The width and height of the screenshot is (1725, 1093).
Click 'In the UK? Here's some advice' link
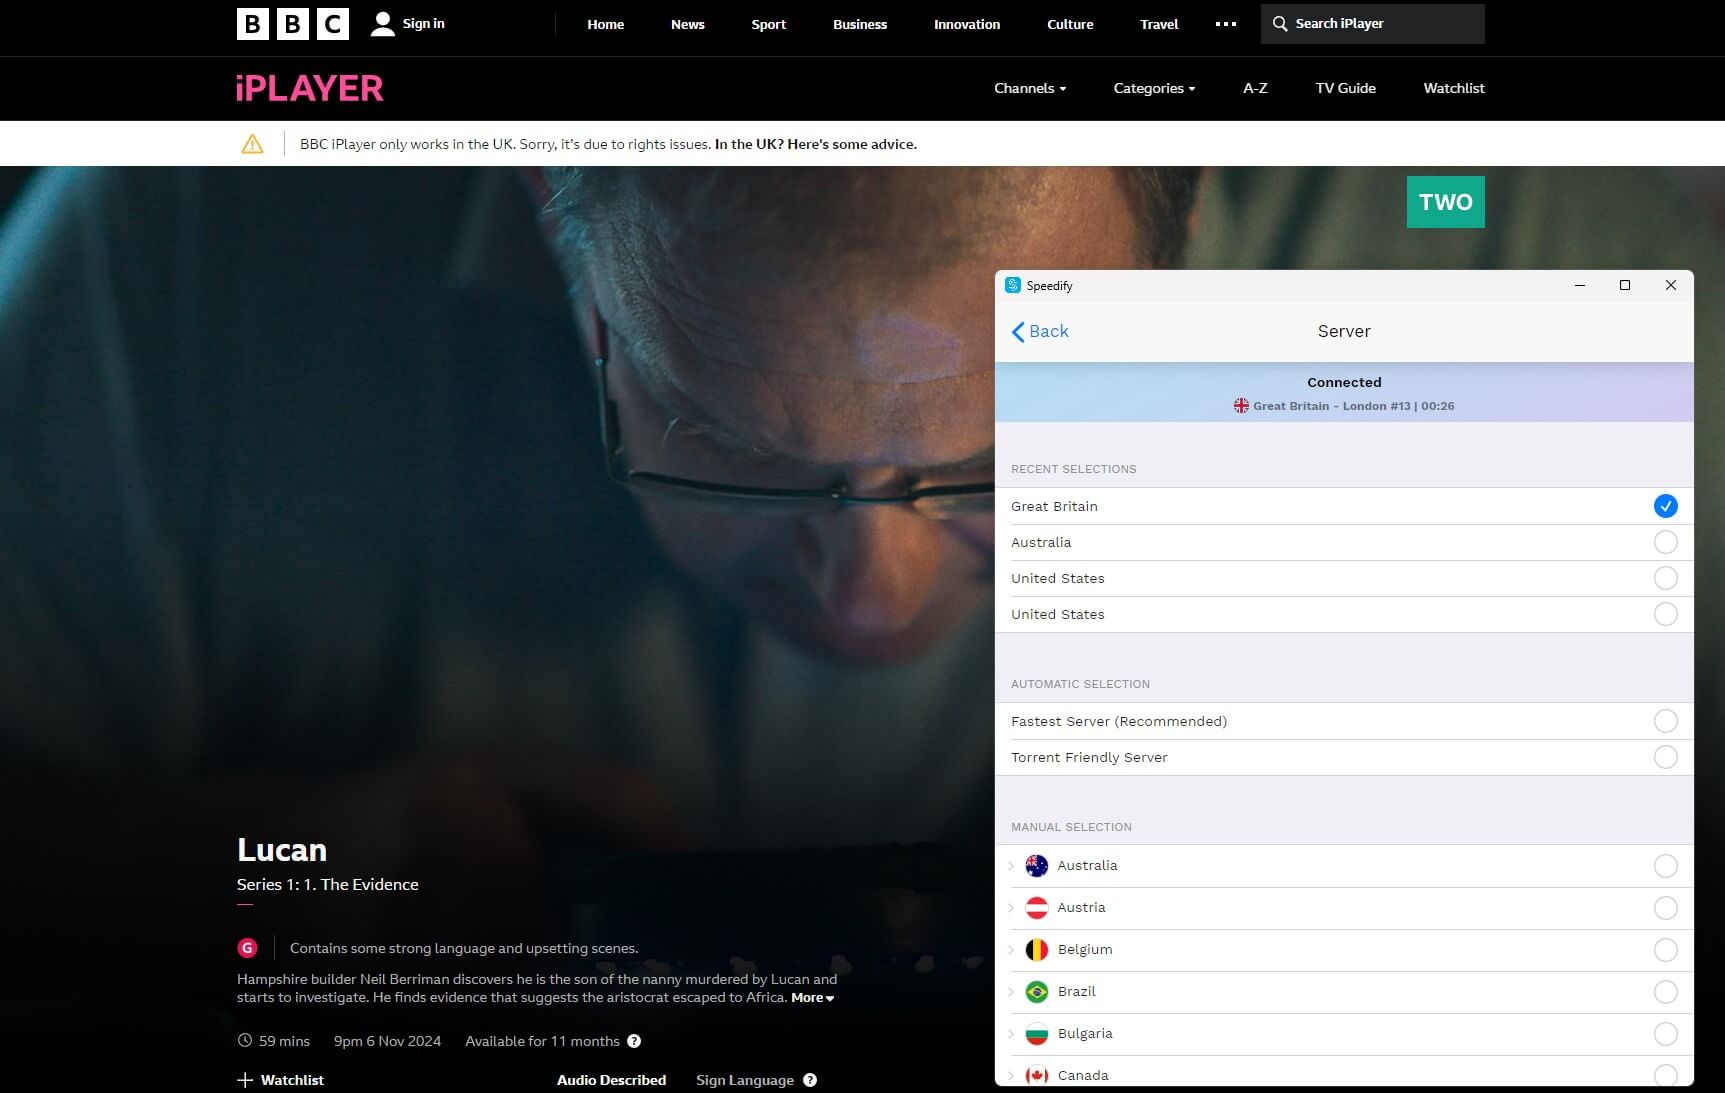pyautogui.click(x=816, y=144)
